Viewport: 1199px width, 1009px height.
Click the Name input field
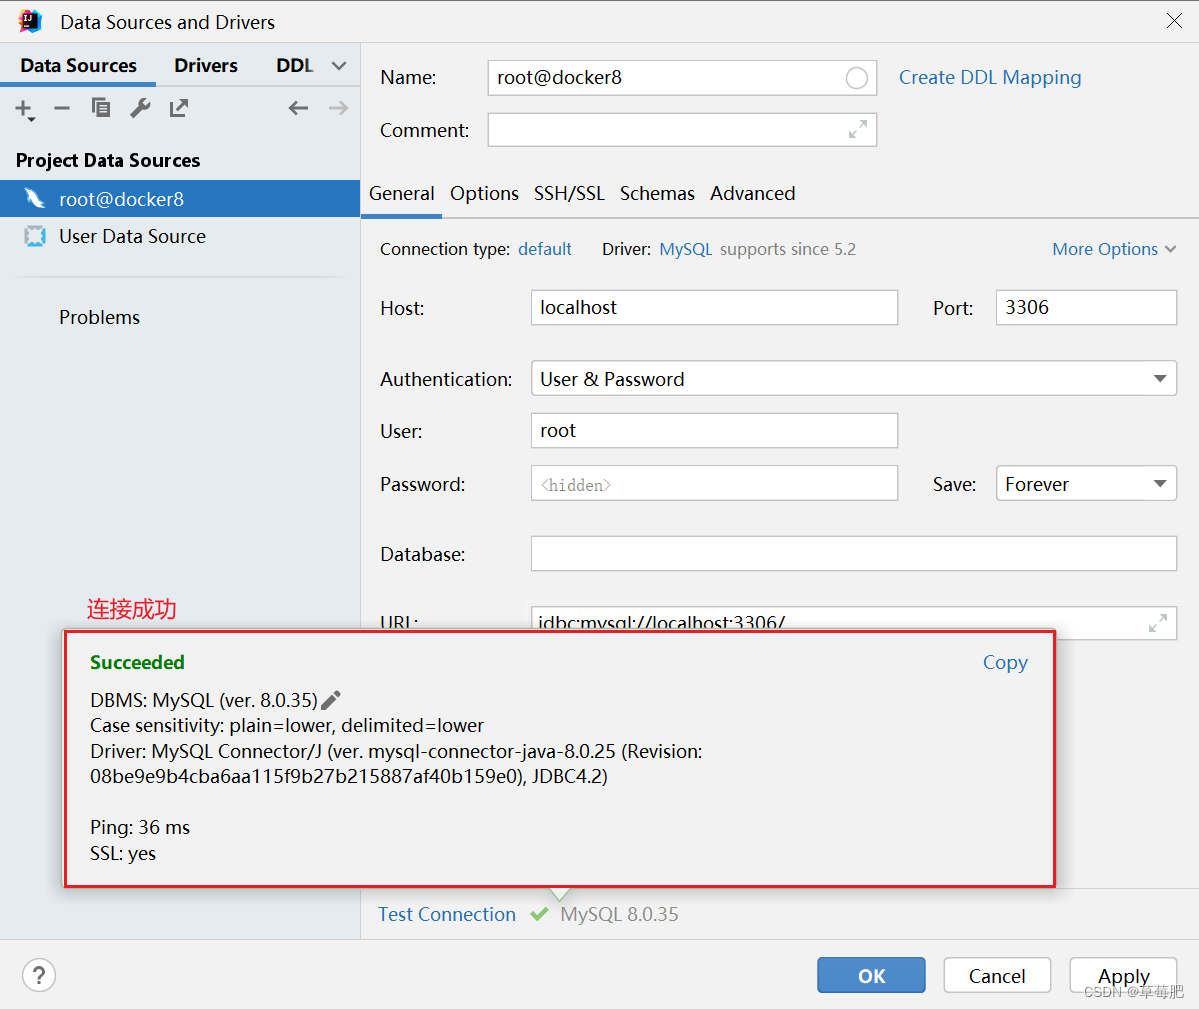682,78
